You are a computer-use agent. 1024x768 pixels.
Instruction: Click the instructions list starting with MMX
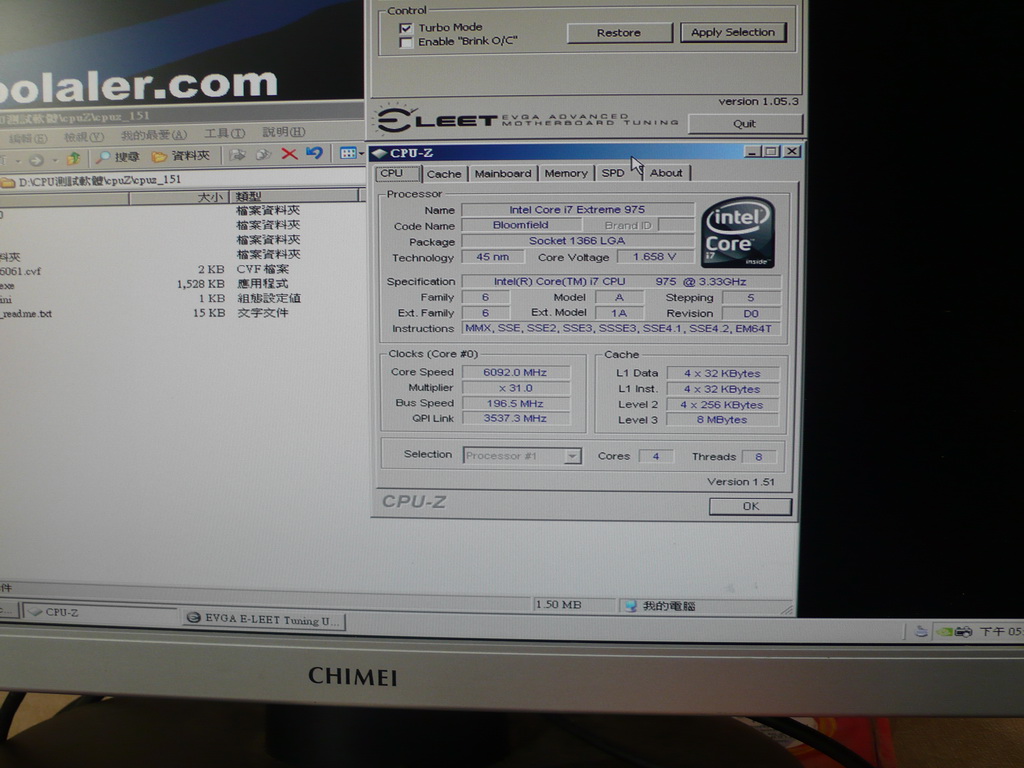(620, 328)
